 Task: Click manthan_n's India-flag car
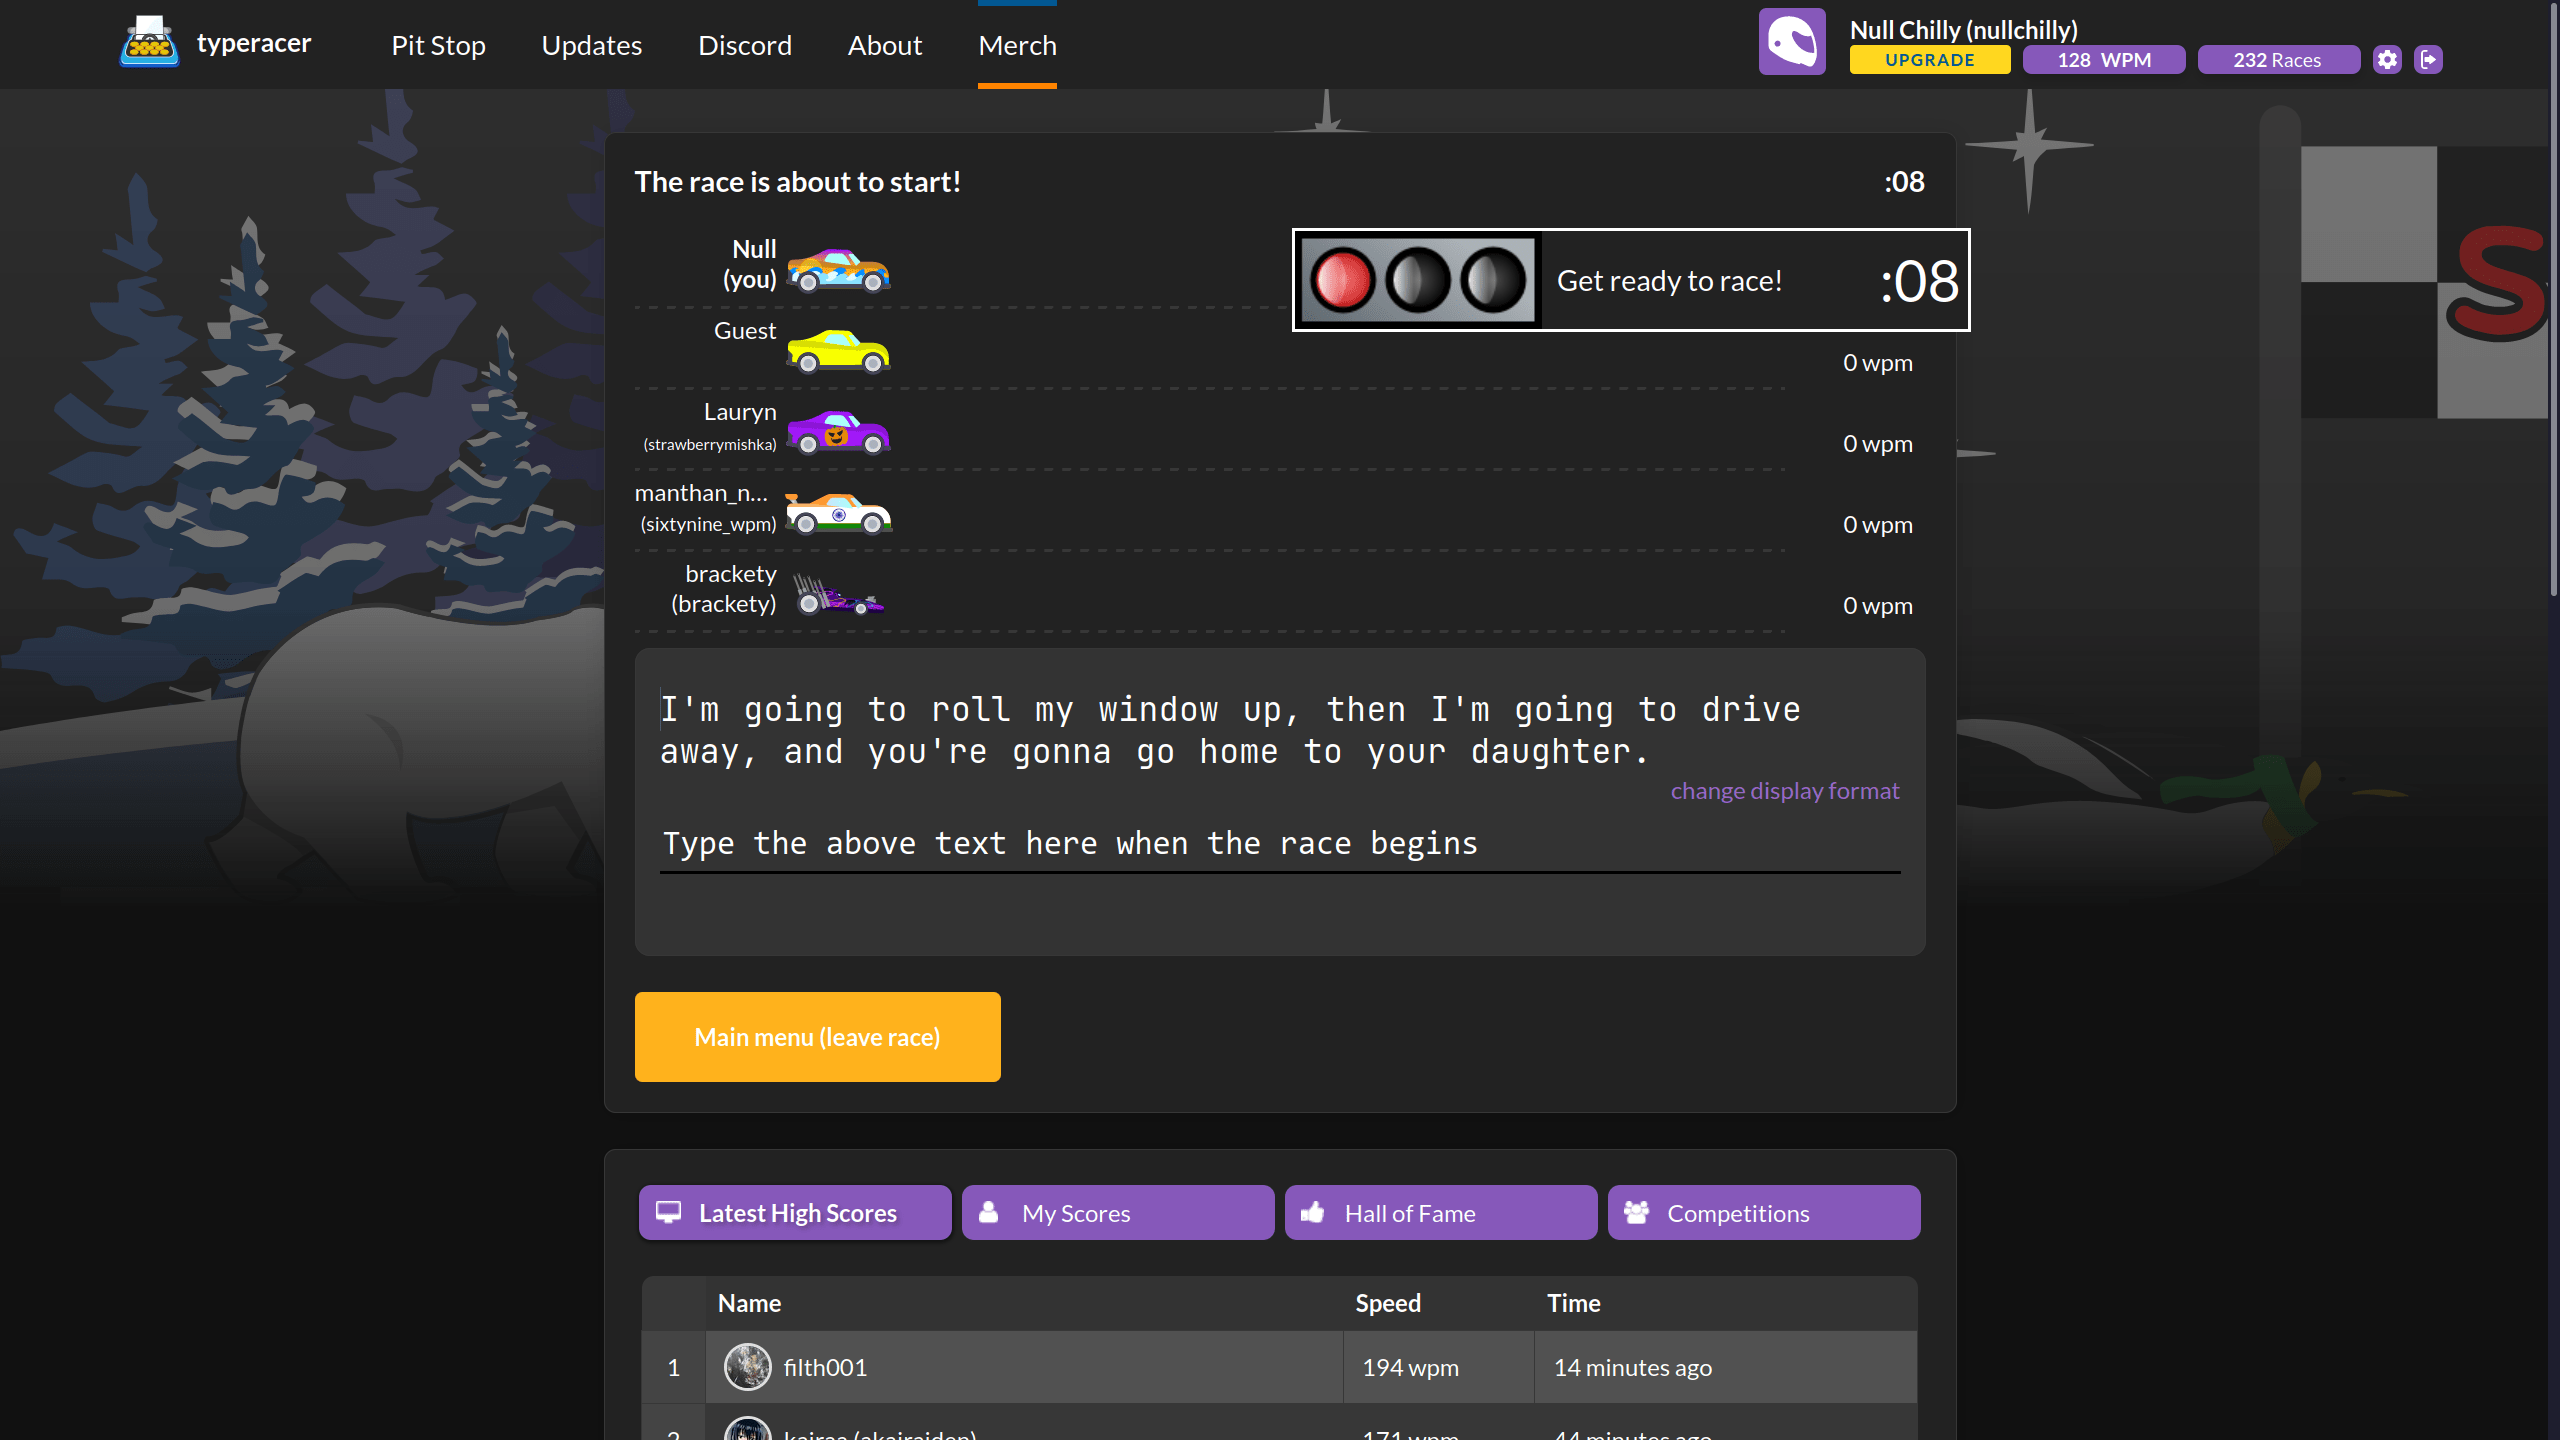[838, 514]
